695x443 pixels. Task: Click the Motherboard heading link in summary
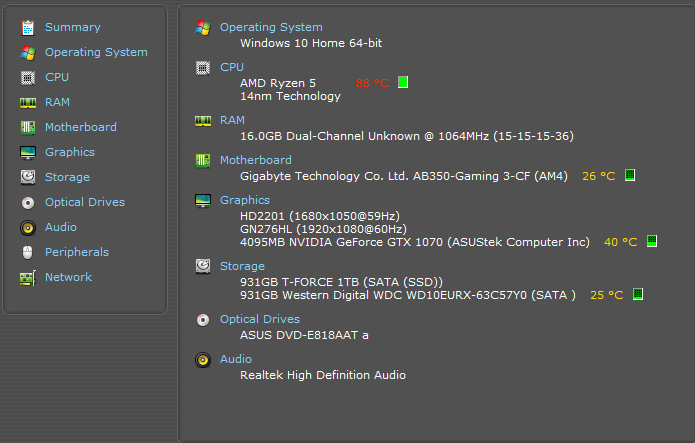(256, 160)
